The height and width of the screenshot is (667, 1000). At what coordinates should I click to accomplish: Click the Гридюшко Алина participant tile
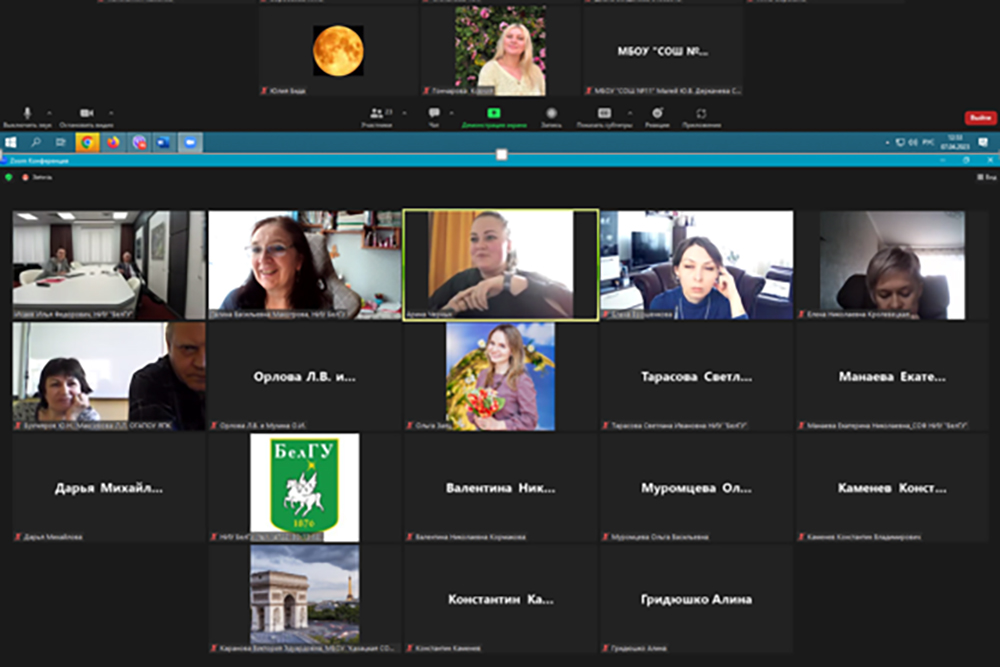click(696, 599)
